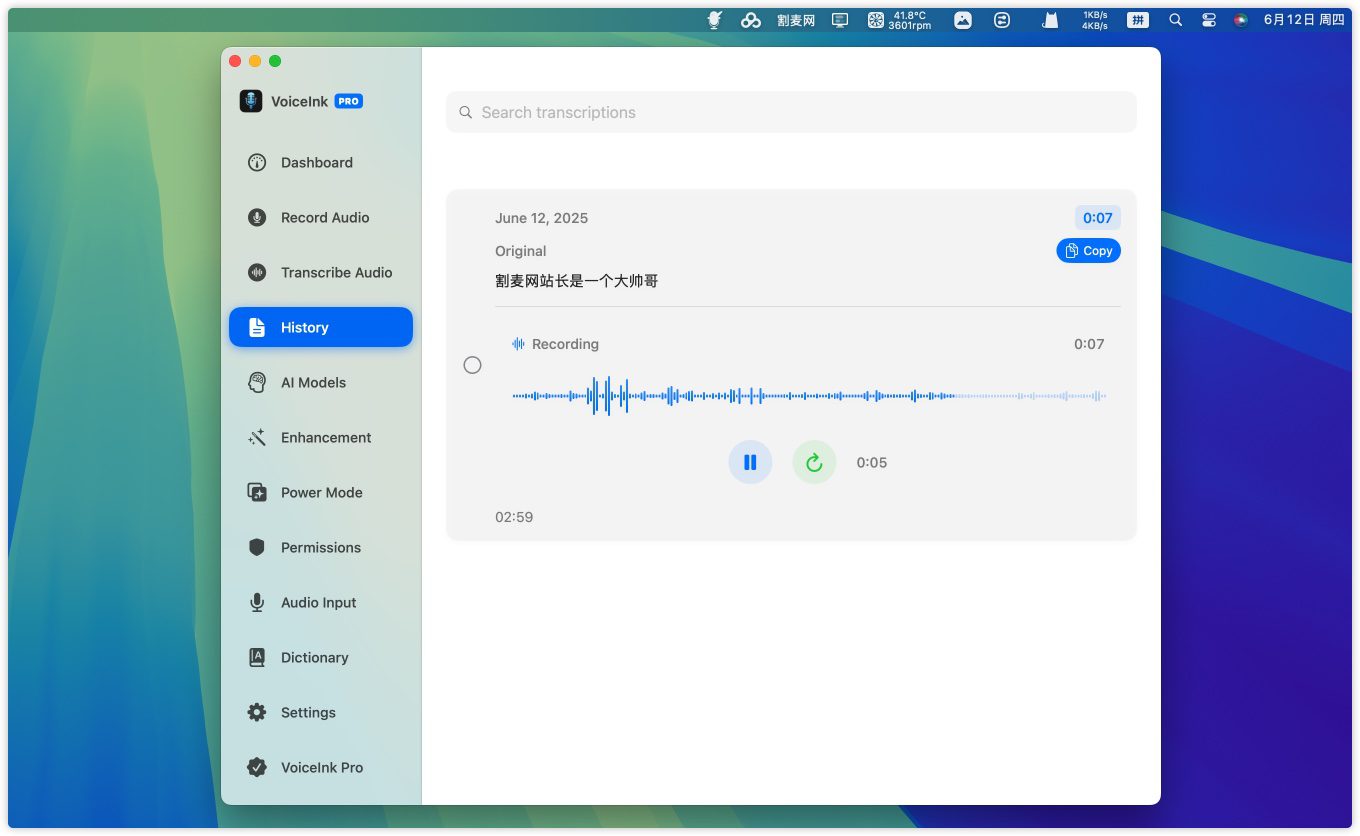The image size is (1360, 836).
Task: Copy the original transcription text
Action: tap(1088, 251)
